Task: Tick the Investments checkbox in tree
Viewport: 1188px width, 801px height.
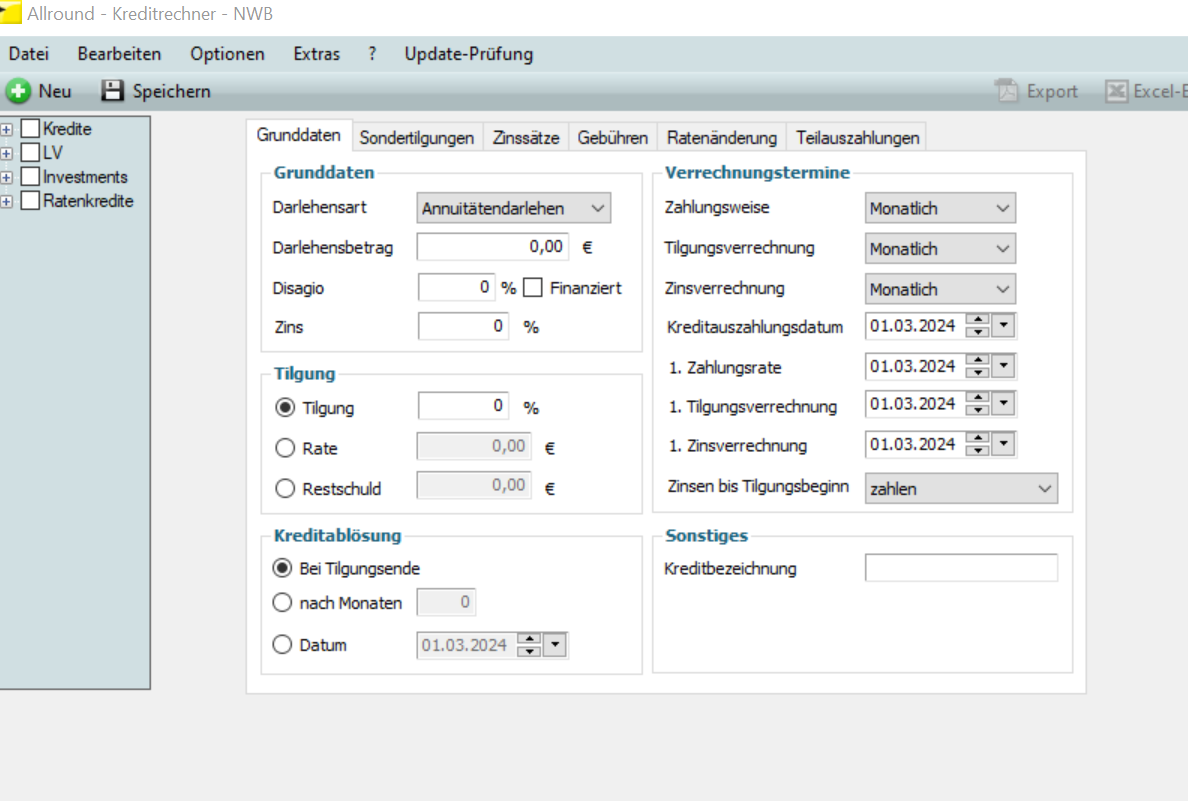Action: (31, 177)
